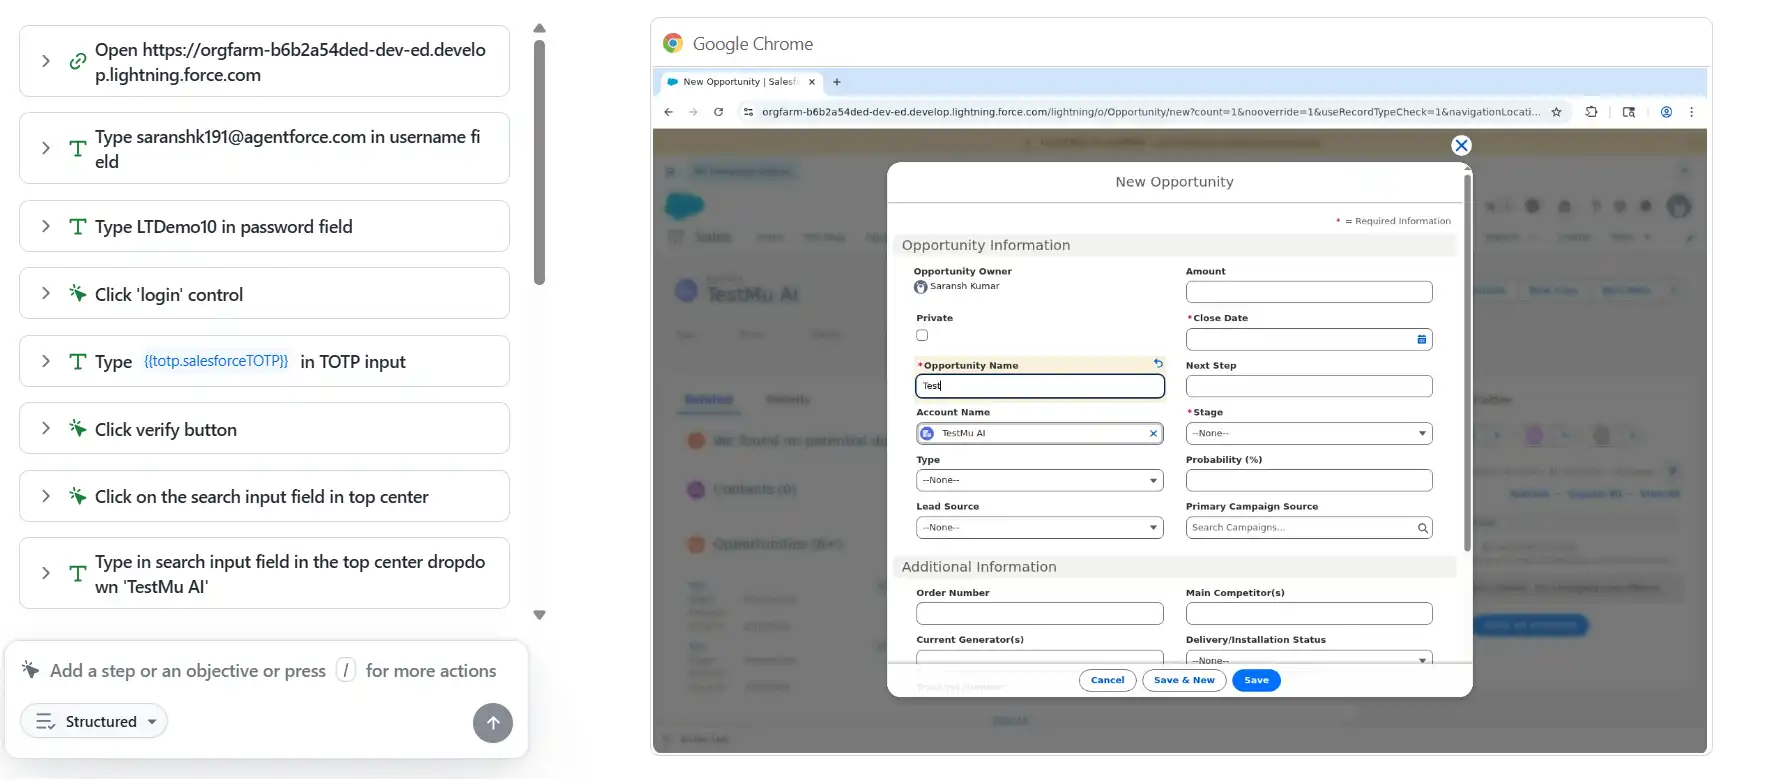Open the Stage dropdown
The height and width of the screenshot is (780, 1765).
(1309, 433)
